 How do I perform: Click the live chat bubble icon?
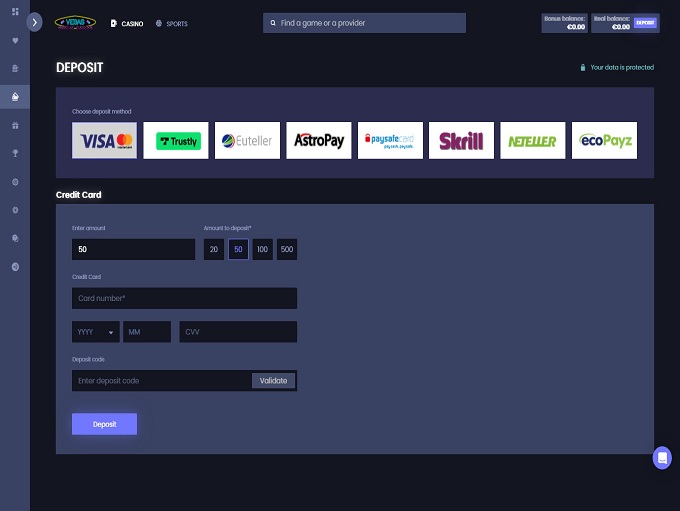click(x=661, y=457)
